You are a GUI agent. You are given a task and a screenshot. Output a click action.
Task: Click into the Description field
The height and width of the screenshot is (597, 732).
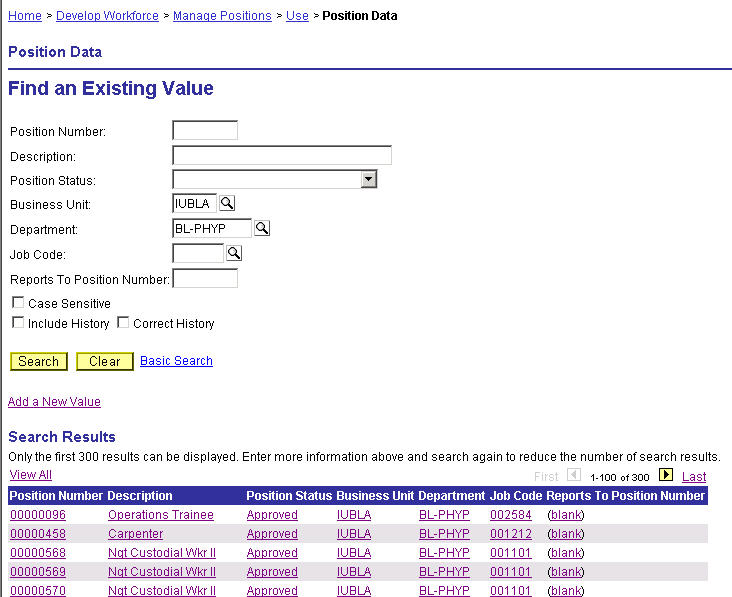pos(282,155)
